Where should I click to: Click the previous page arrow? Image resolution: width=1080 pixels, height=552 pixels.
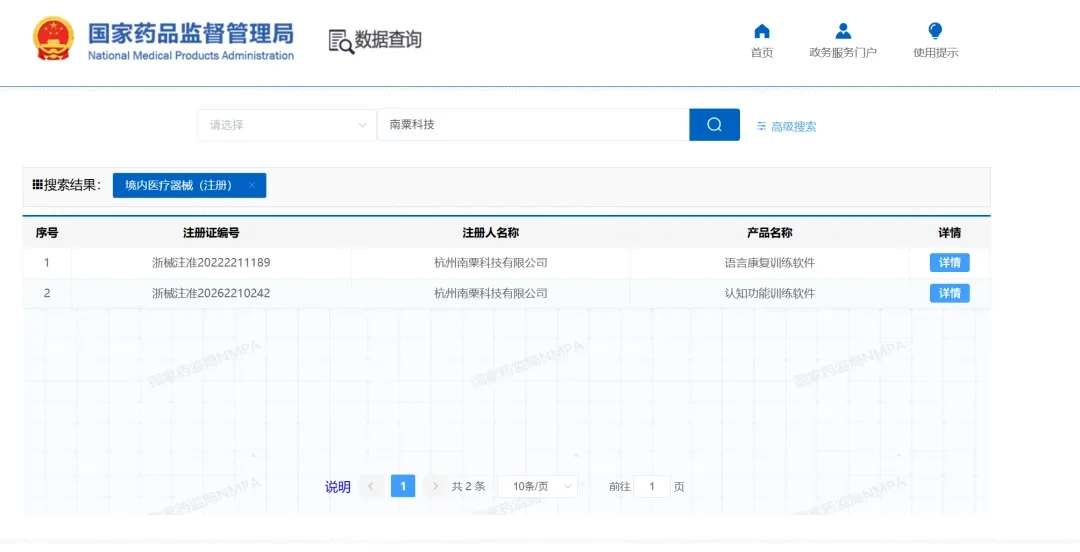pyautogui.click(x=371, y=487)
